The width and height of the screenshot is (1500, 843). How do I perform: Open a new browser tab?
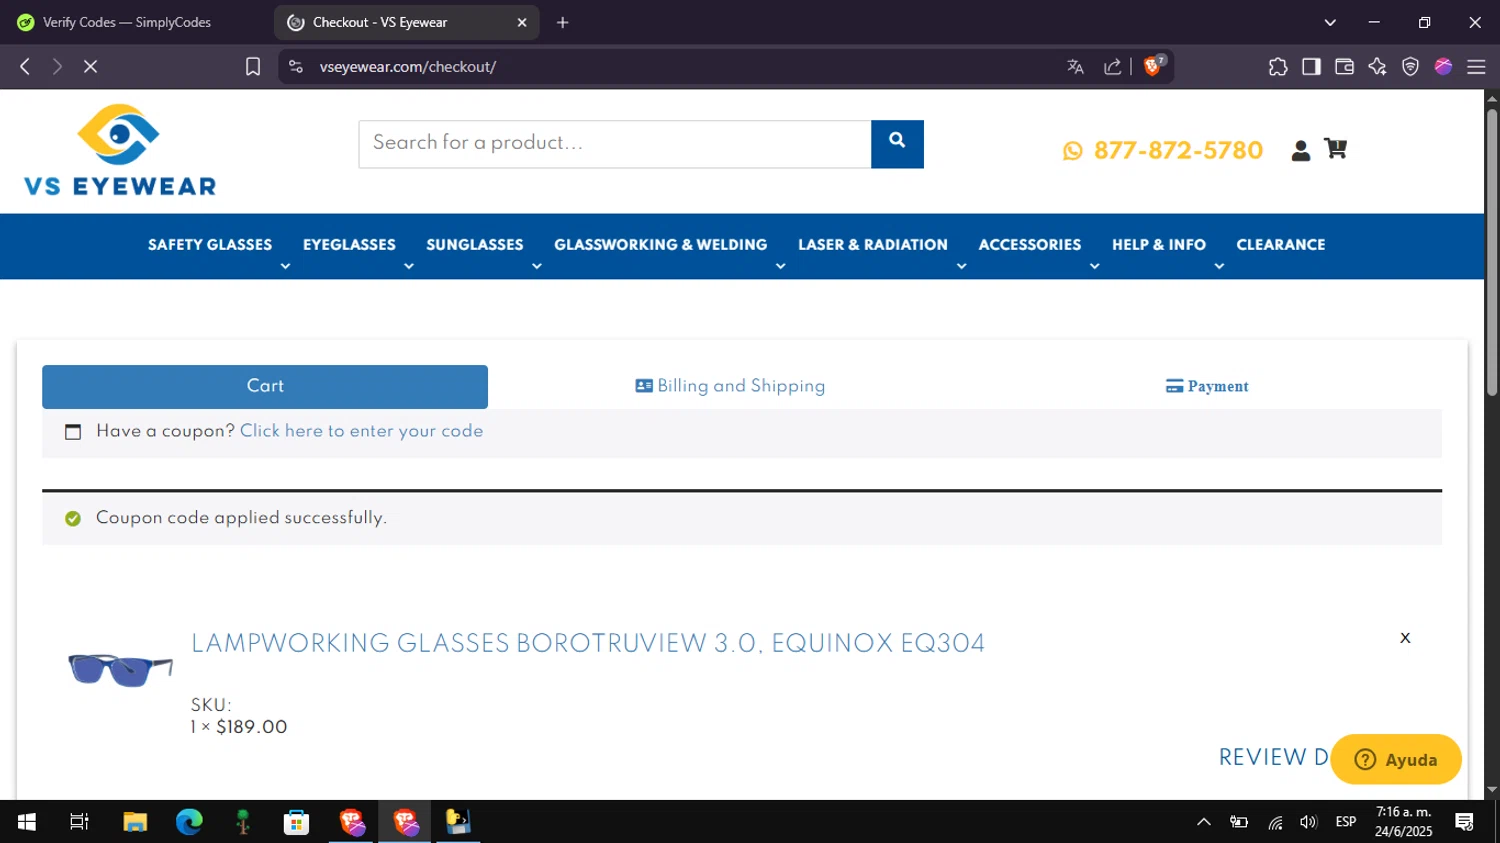pos(563,22)
